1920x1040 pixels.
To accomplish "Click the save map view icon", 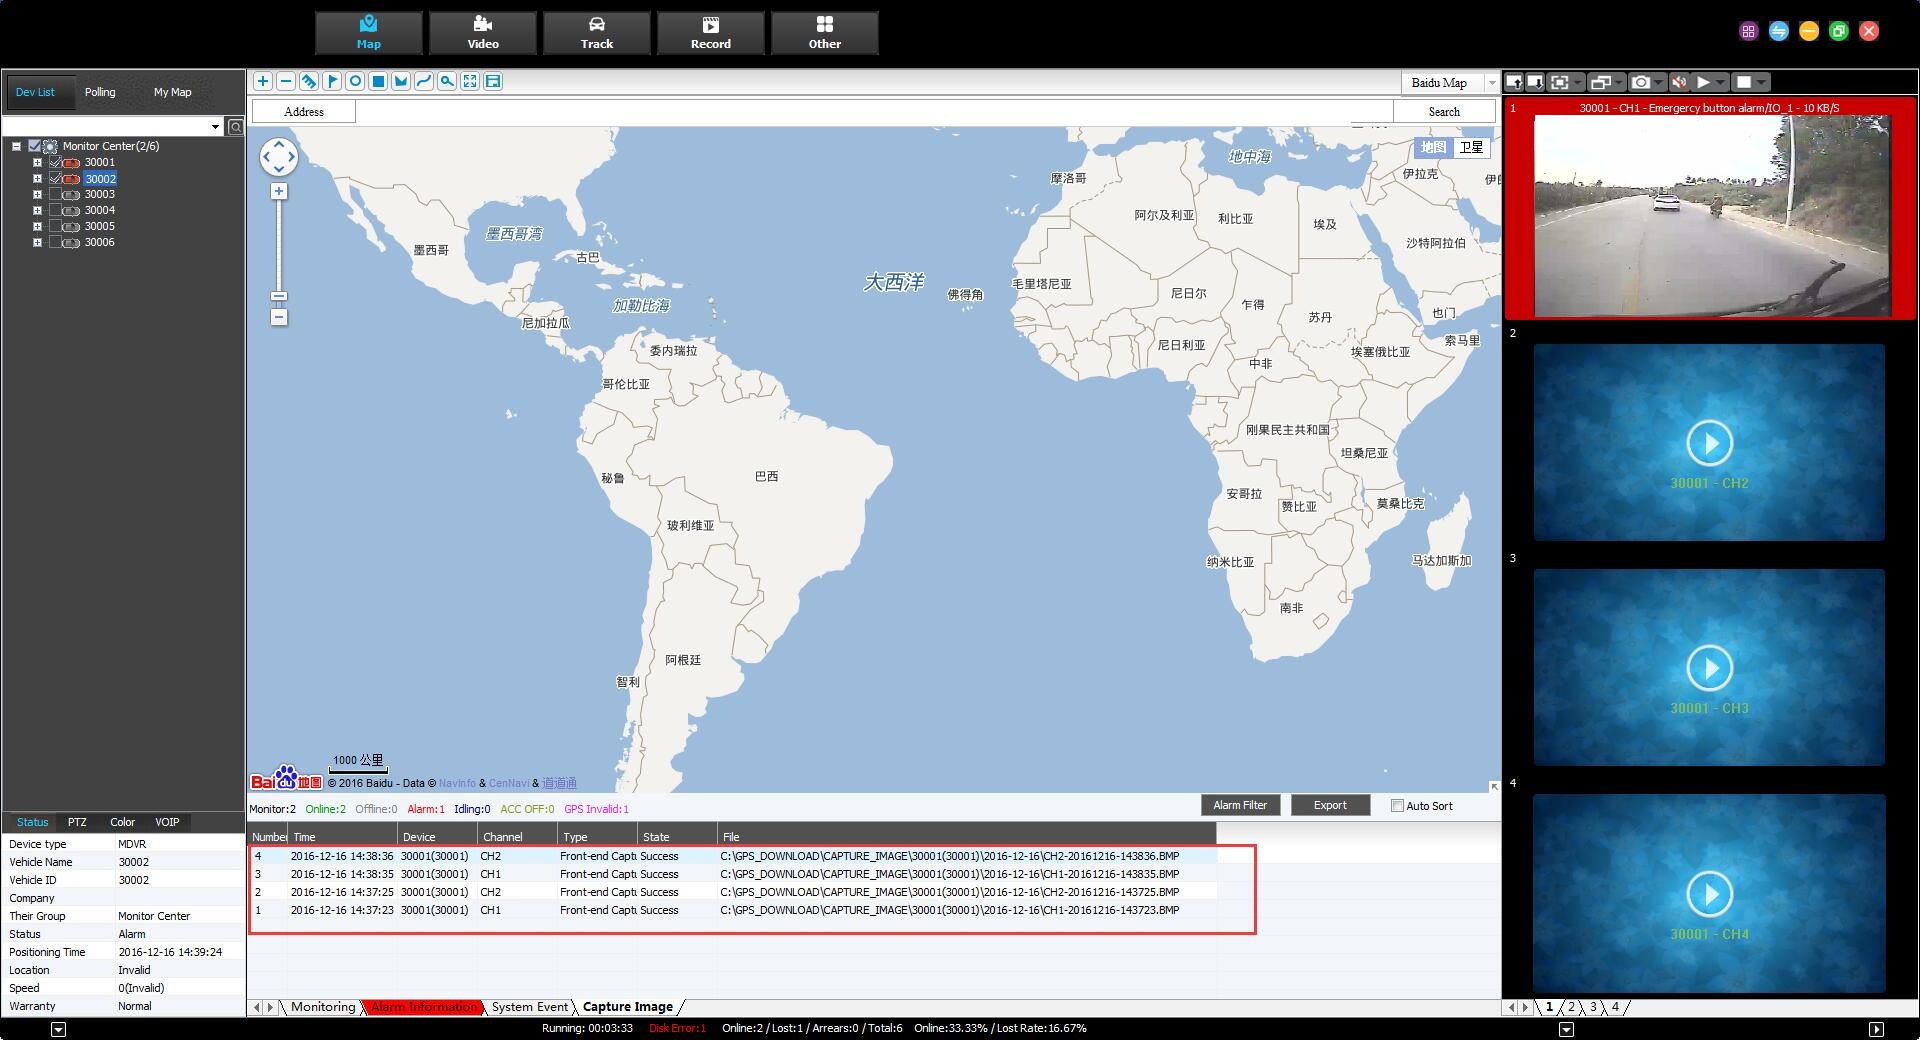I will (x=493, y=81).
